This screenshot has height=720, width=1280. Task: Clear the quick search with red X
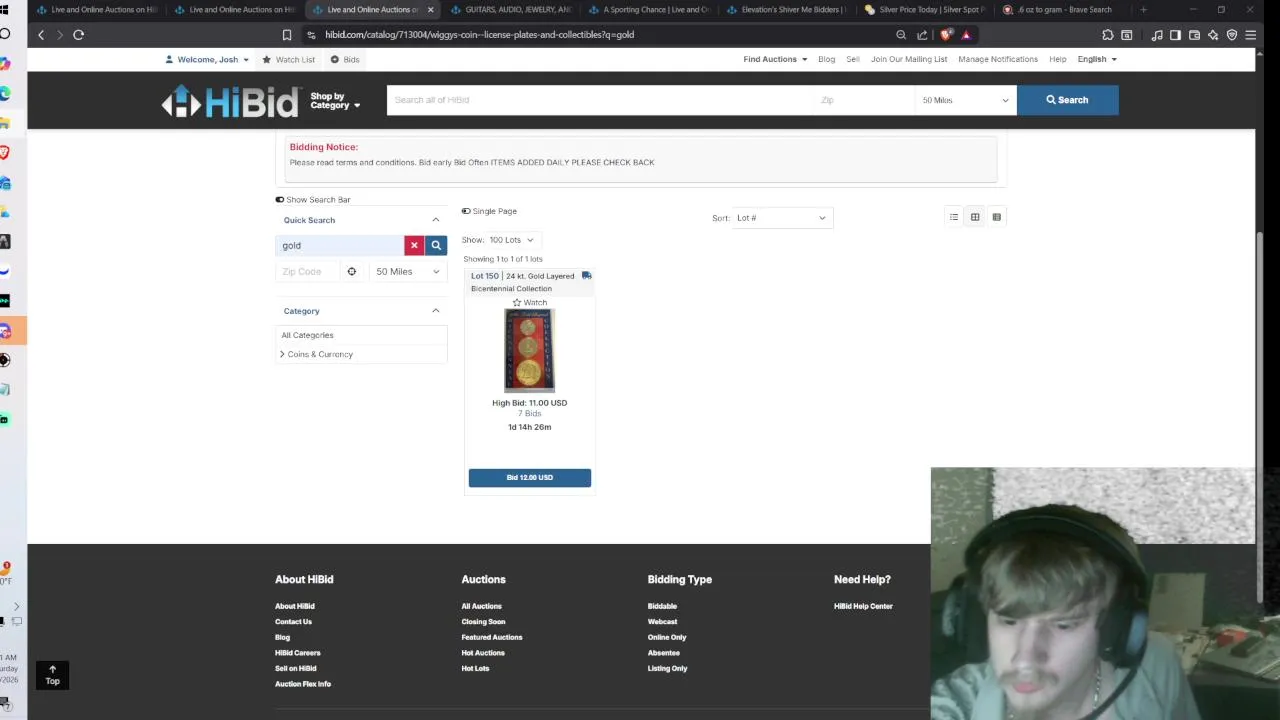click(414, 245)
